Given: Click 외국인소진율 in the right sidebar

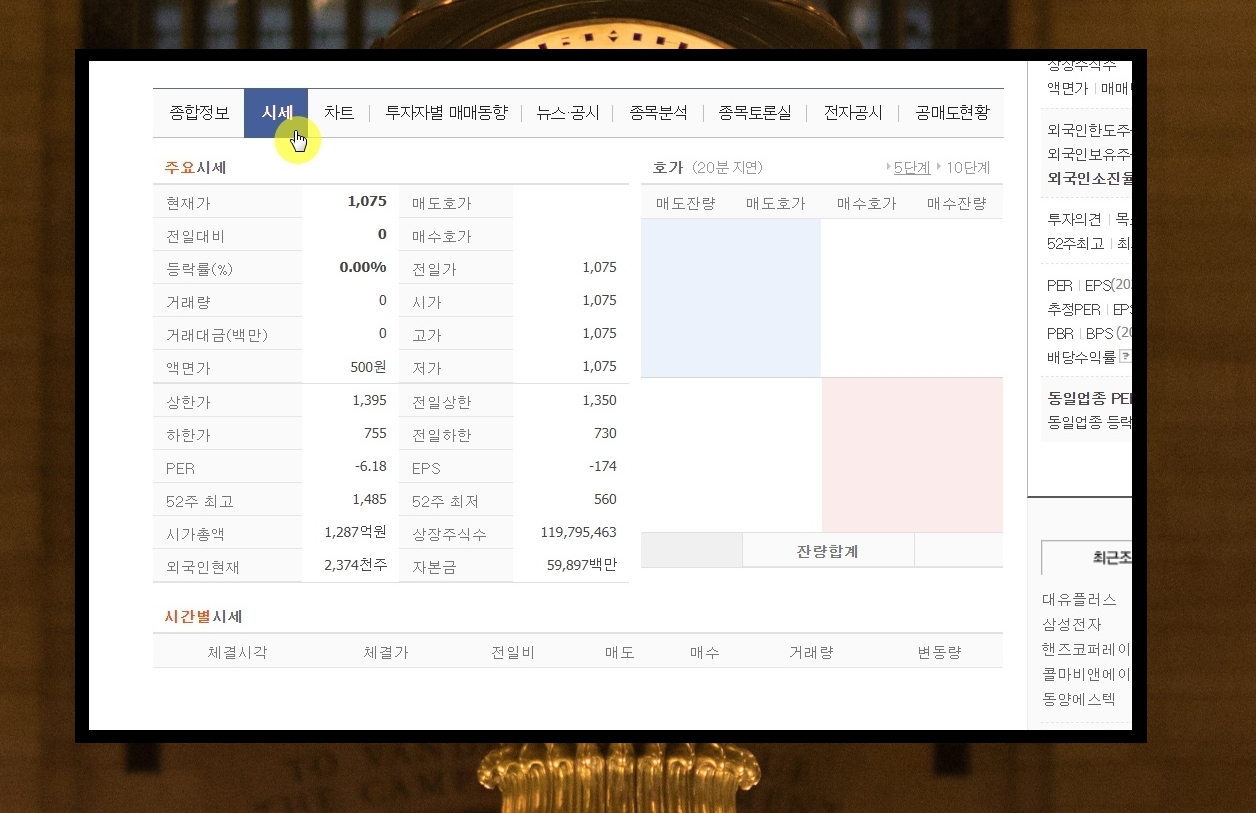Looking at the screenshot, I should (1089, 178).
